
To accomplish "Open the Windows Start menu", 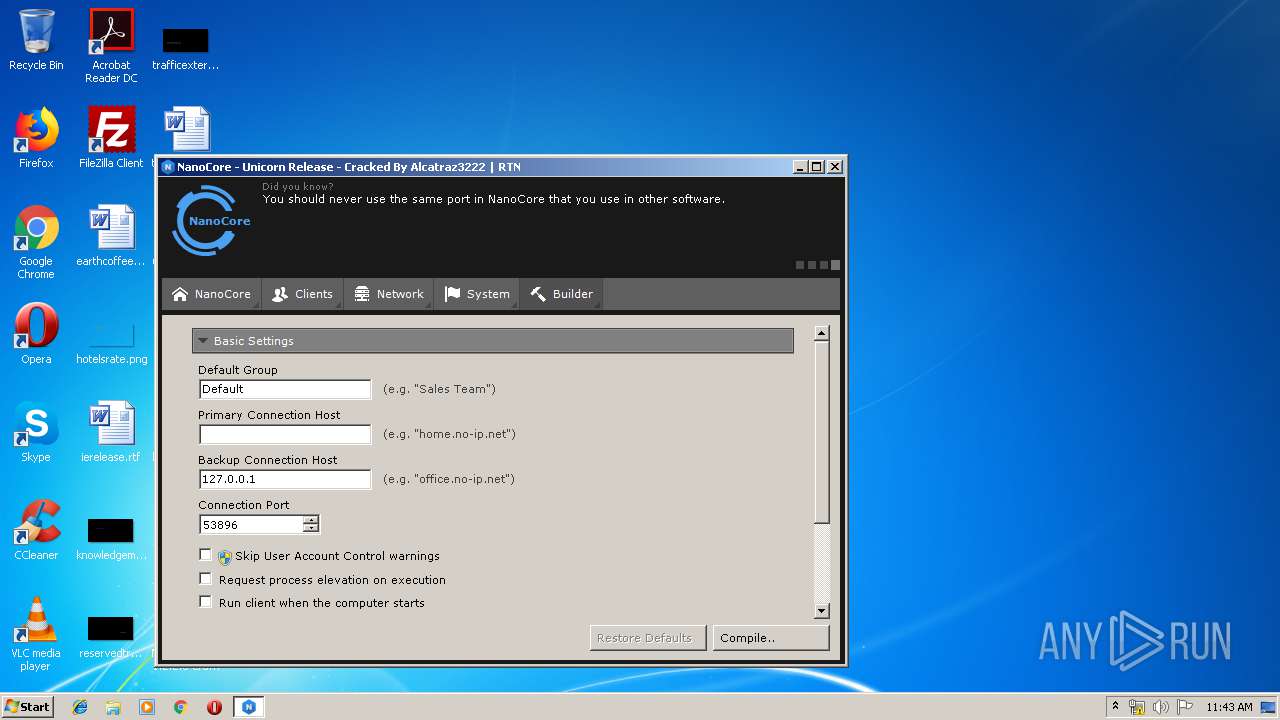I will click(28, 706).
